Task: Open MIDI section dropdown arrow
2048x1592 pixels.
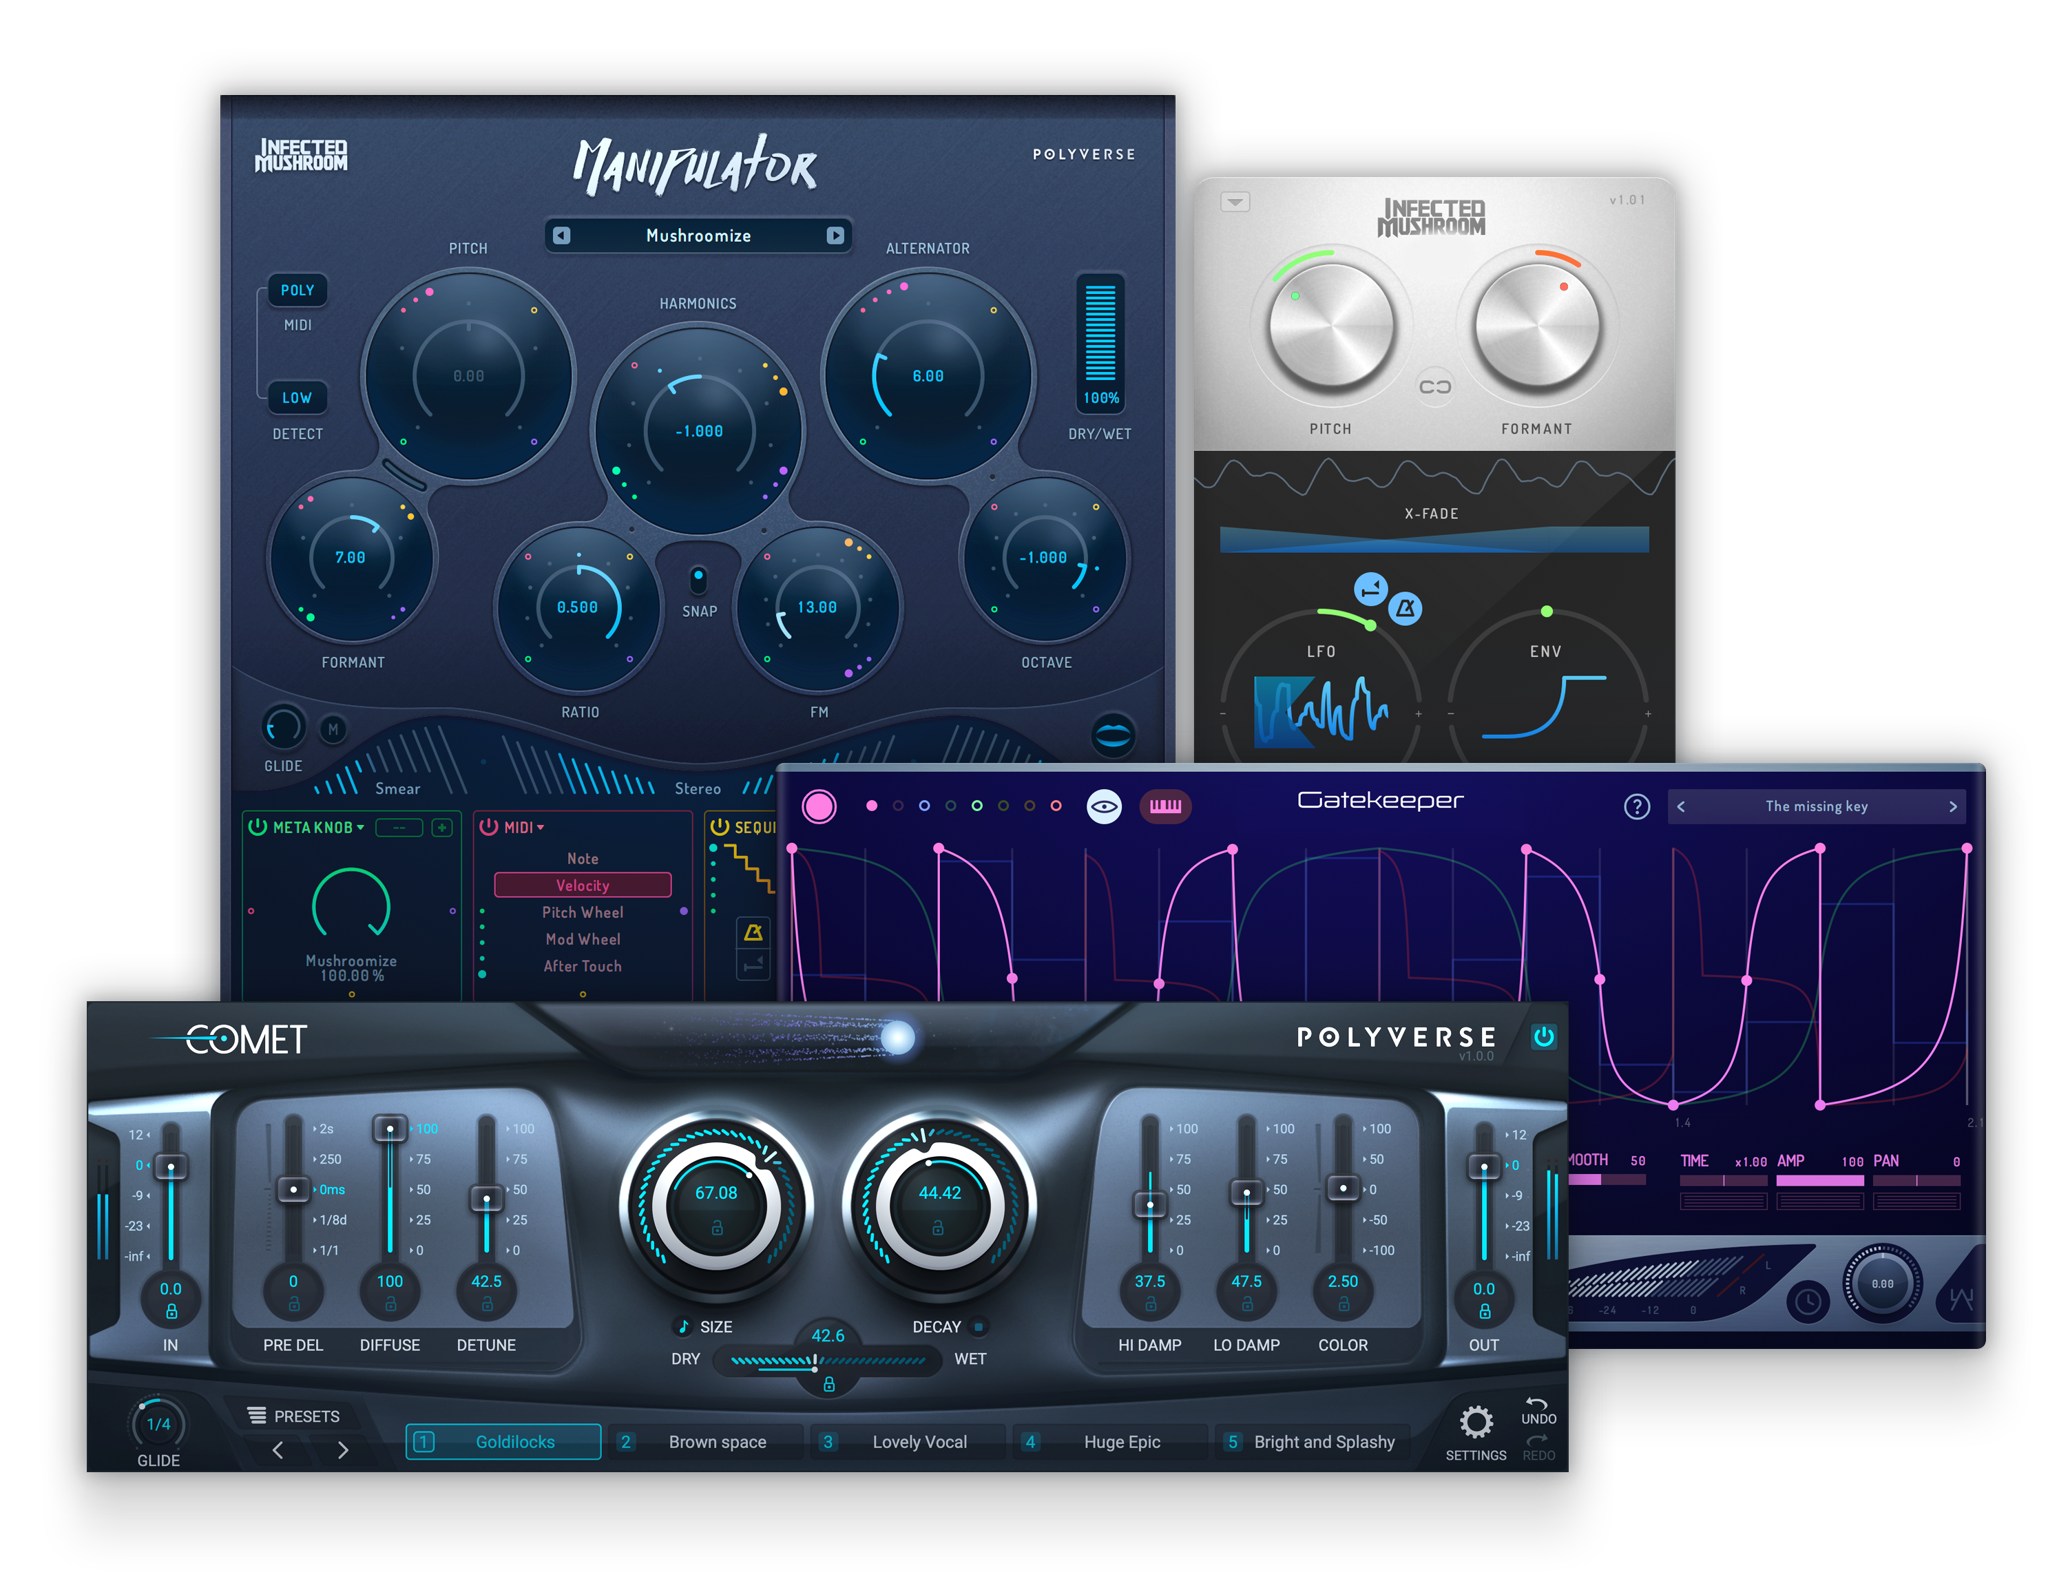Action: [541, 827]
